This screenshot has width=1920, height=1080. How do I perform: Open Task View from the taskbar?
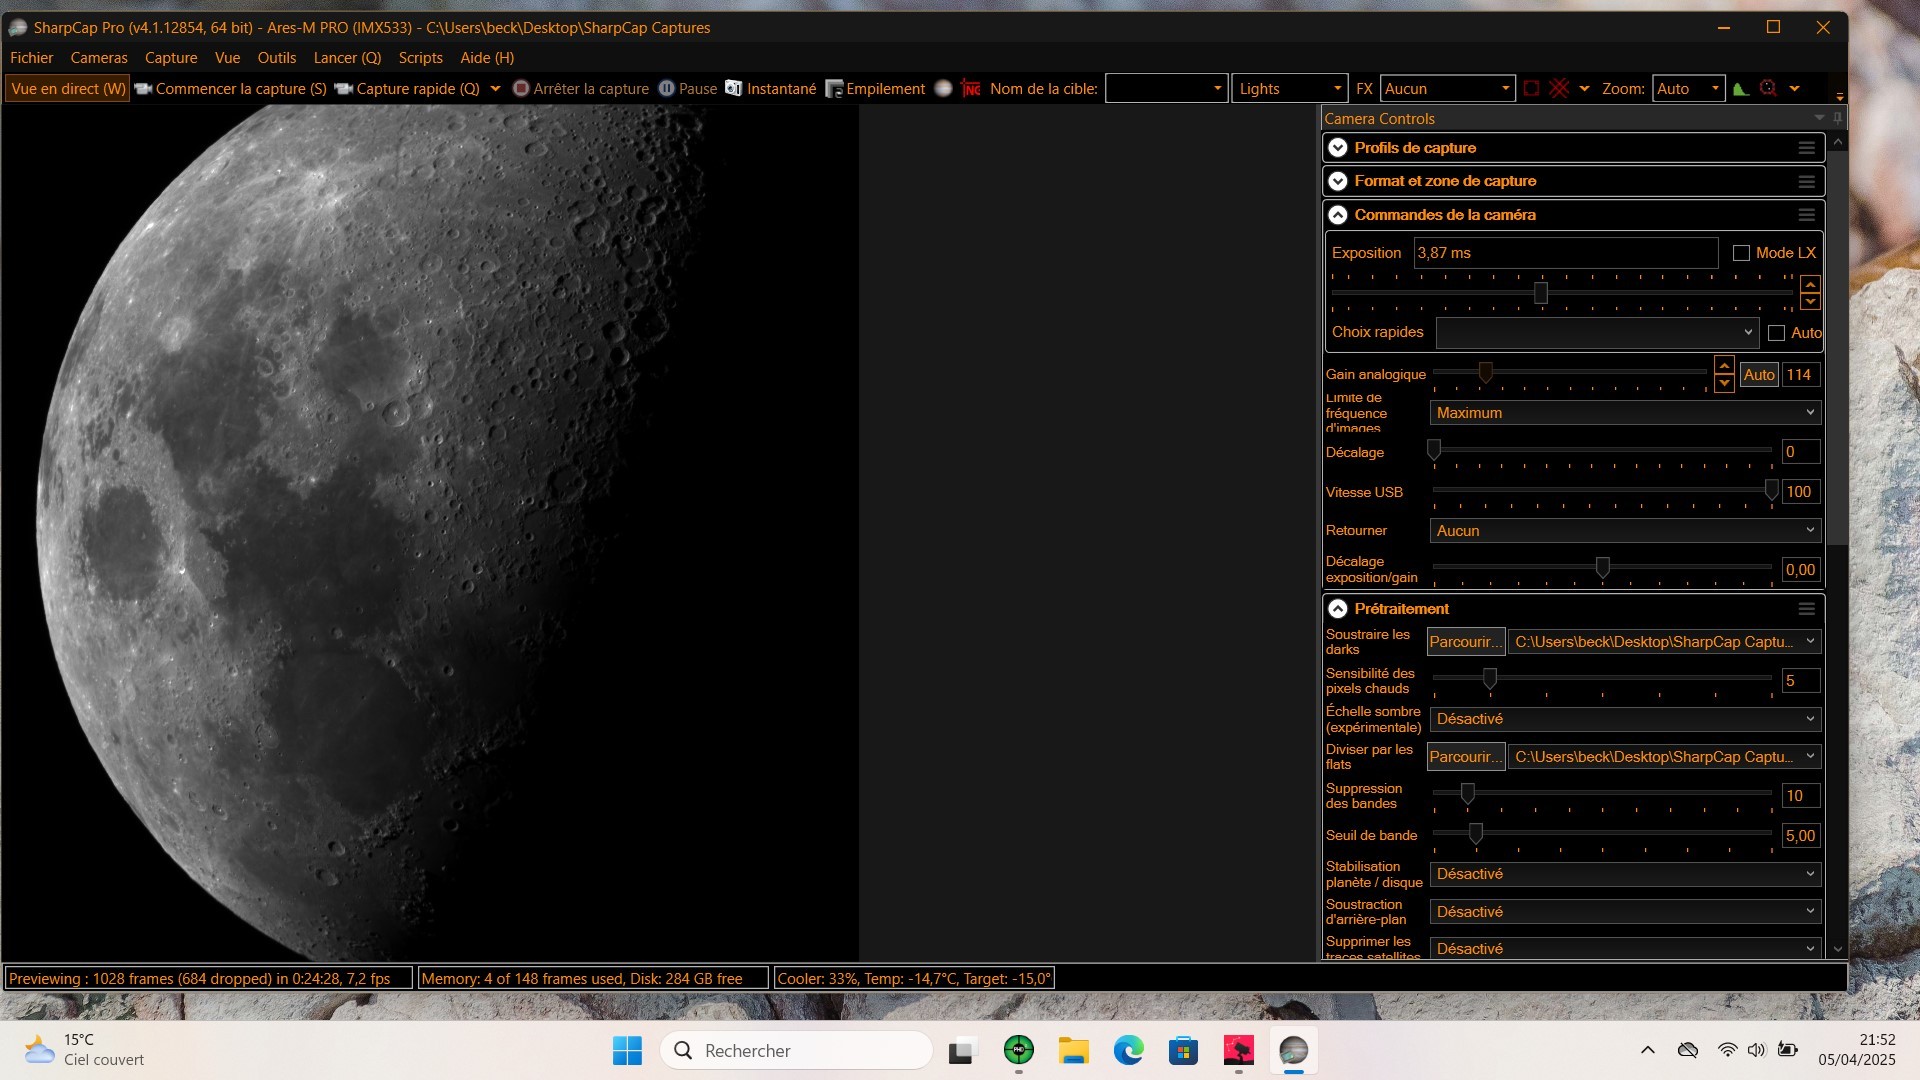click(x=961, y=1051)
